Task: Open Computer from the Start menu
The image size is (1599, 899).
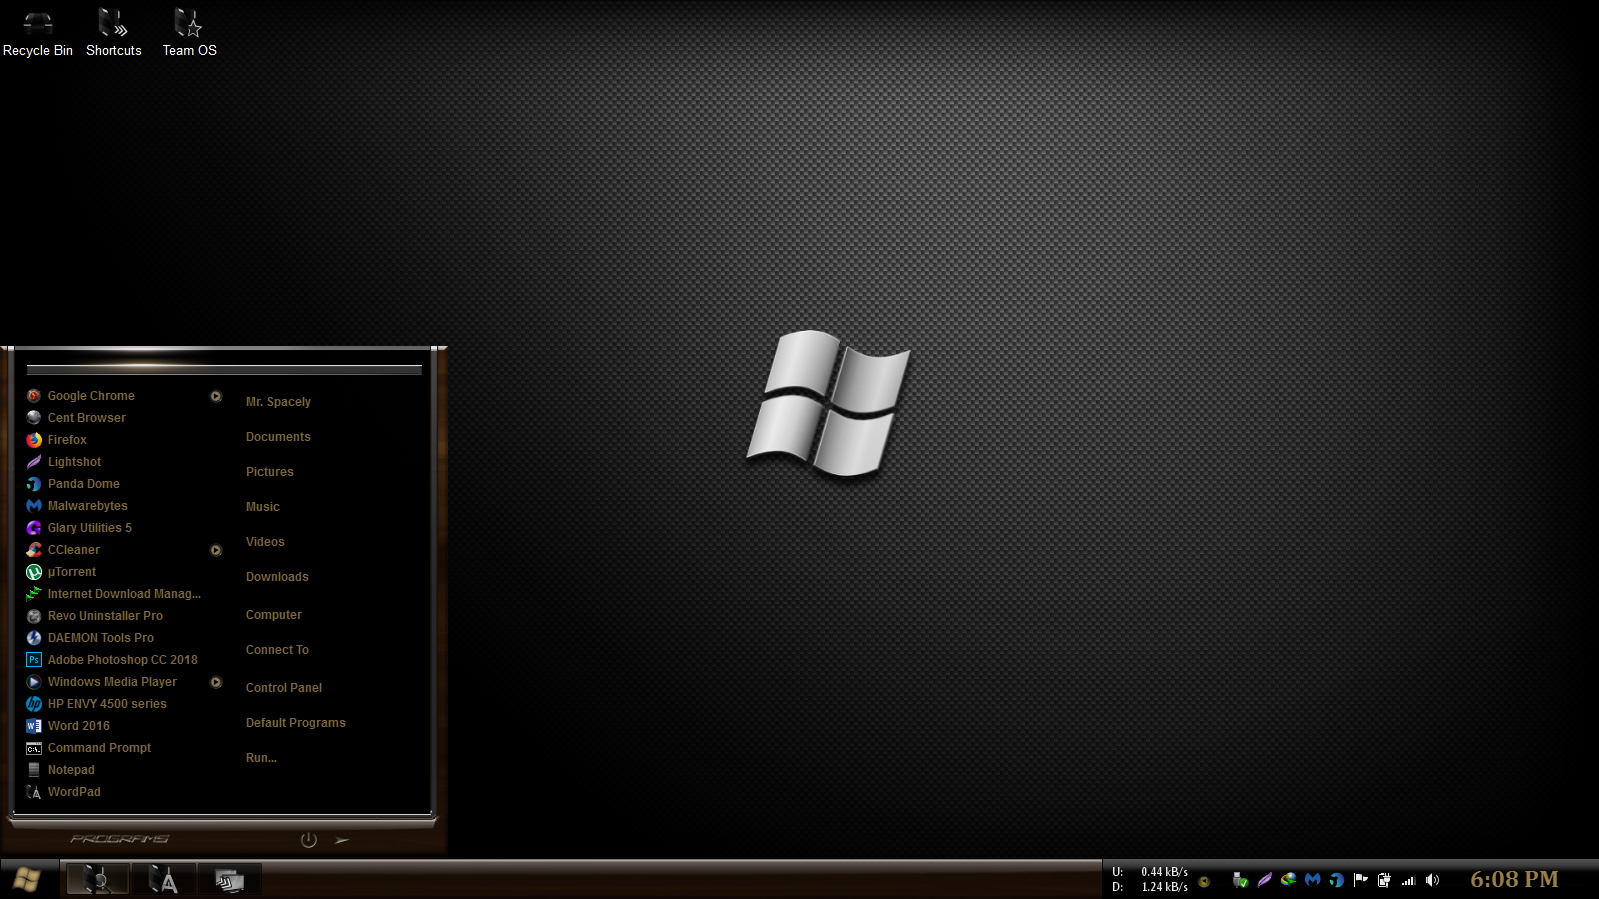Action: coord(274,615)
